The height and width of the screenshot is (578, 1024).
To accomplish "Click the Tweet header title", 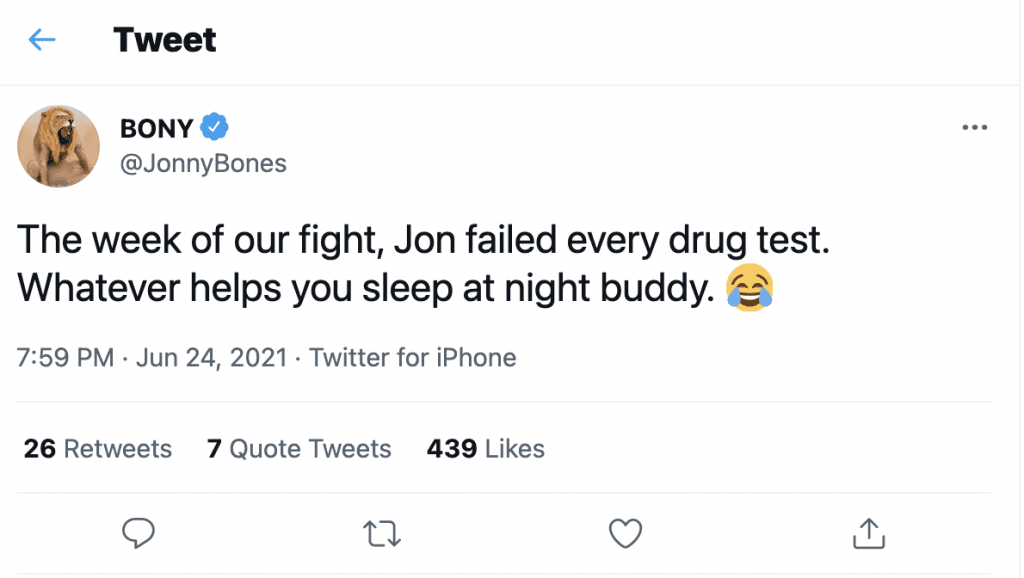I will coord(165,40).
